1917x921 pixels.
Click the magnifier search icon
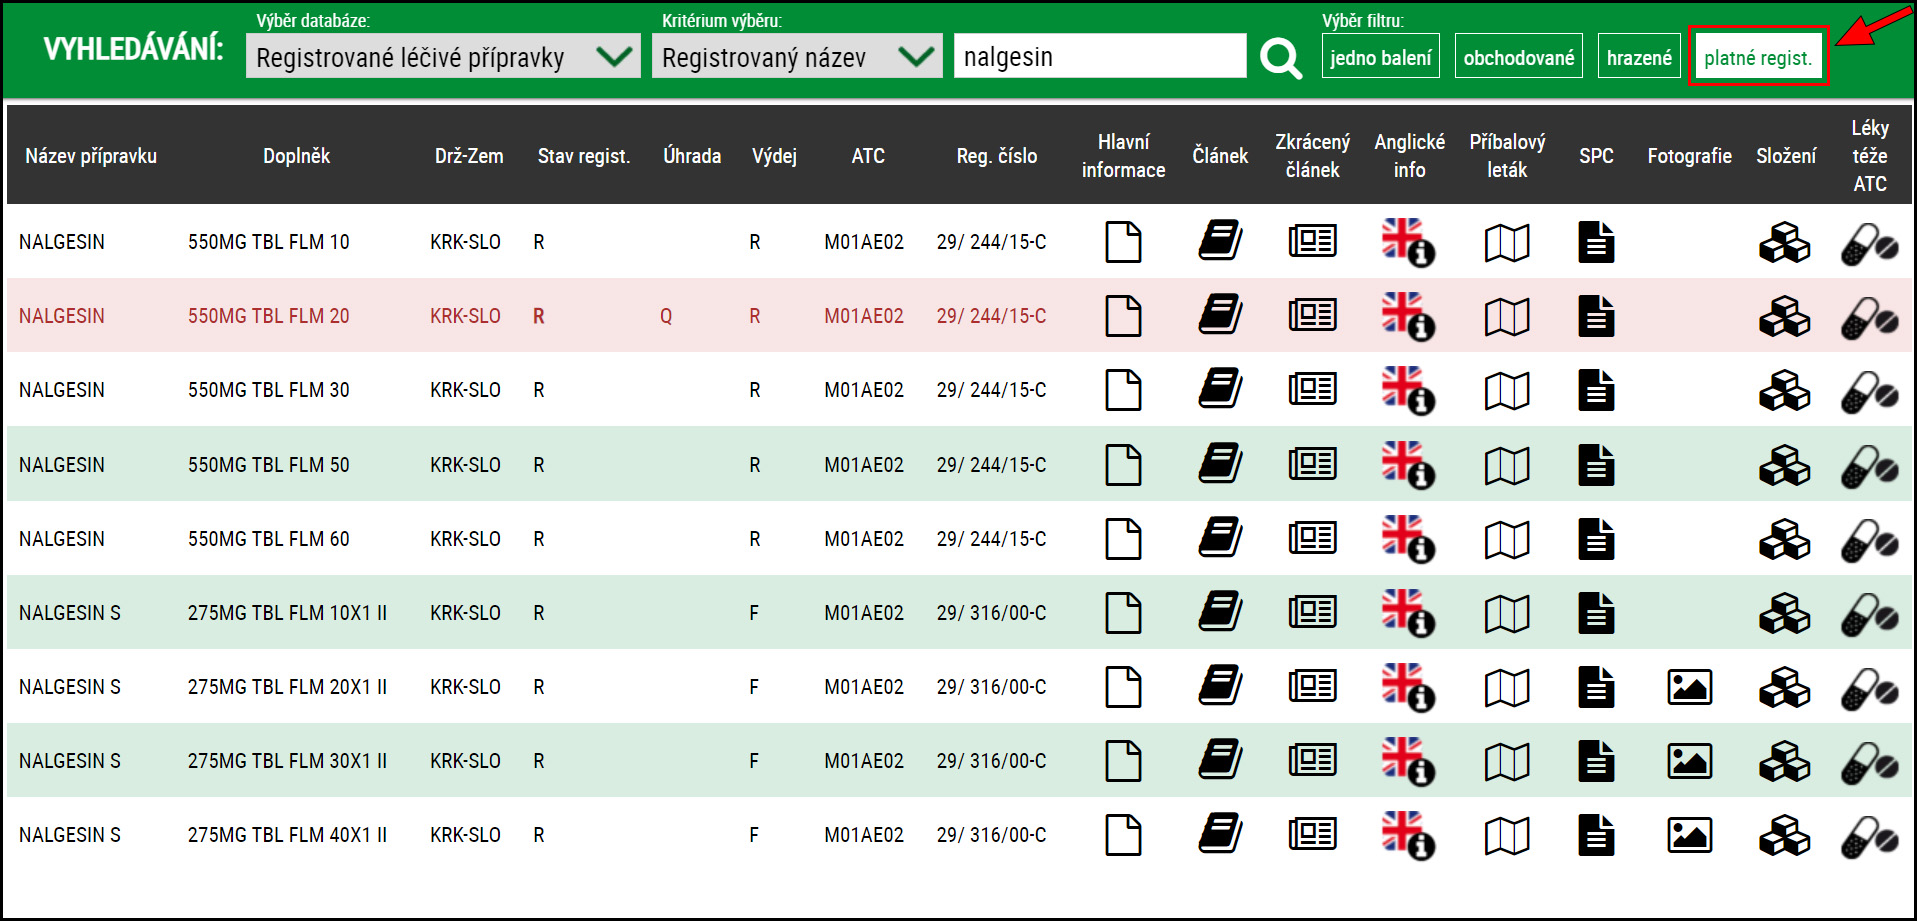pyautogui.click(x=1281, y=58)
